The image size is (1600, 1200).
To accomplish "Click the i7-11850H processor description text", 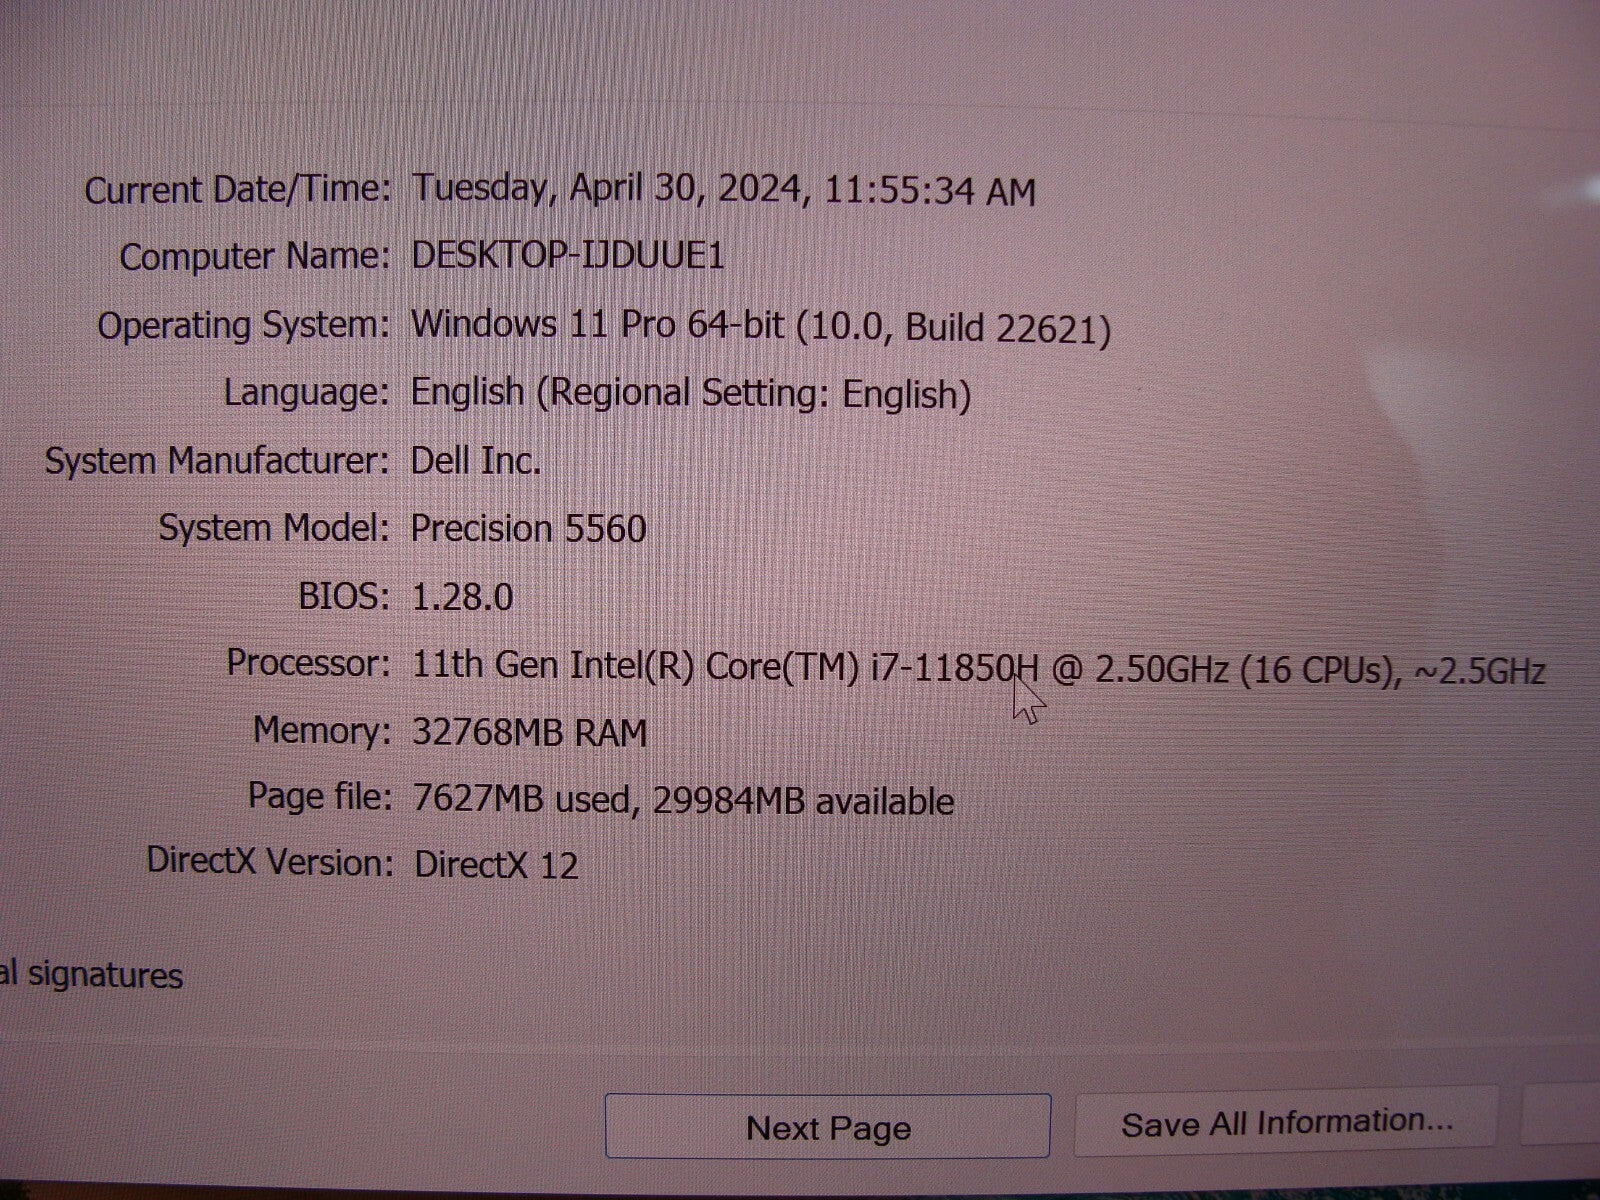I will coord(978,667).
